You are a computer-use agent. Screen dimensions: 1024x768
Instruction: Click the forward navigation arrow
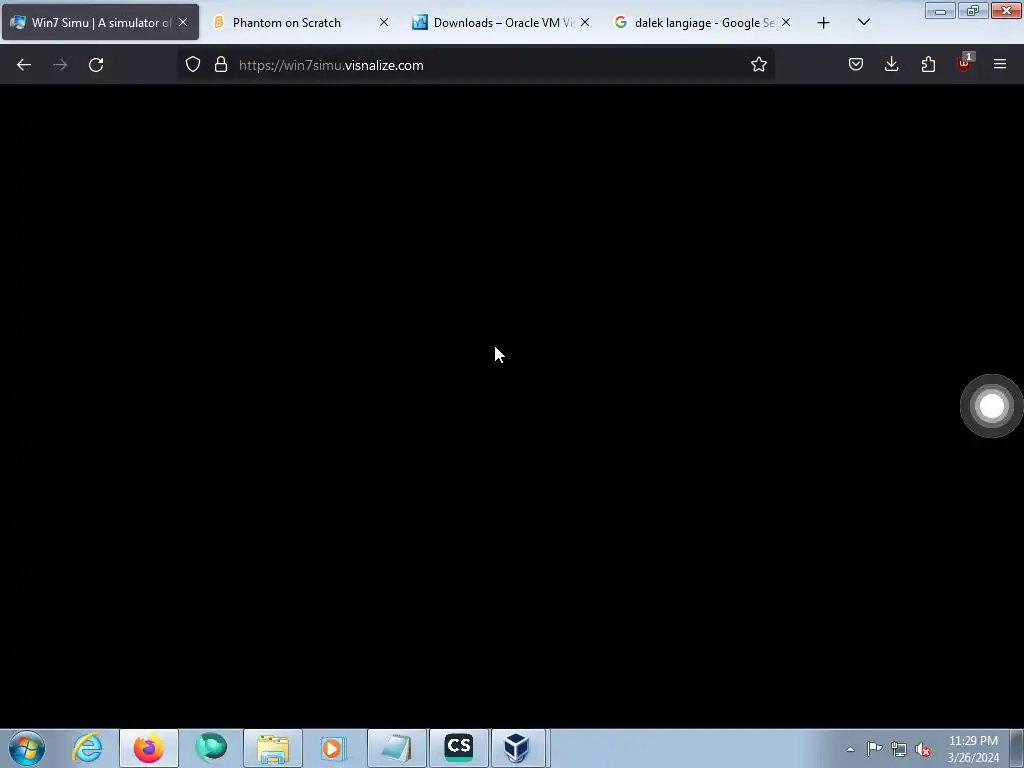[60, 65]
